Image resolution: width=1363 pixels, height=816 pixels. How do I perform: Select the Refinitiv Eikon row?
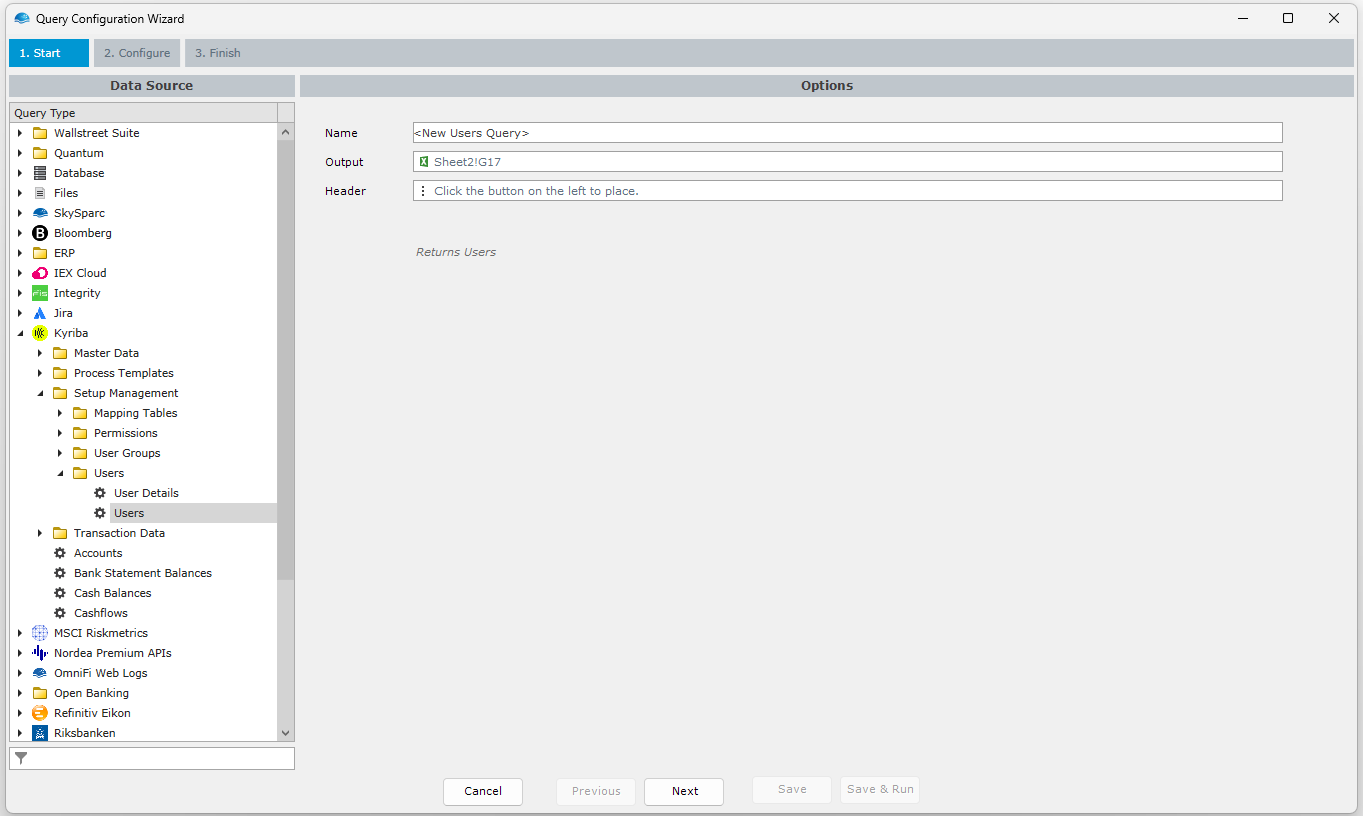pyautogui.click(x=92, y=713)
